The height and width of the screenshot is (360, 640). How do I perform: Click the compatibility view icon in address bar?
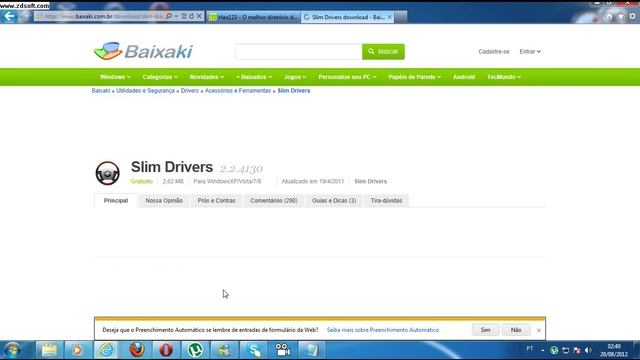pos(184,16)
